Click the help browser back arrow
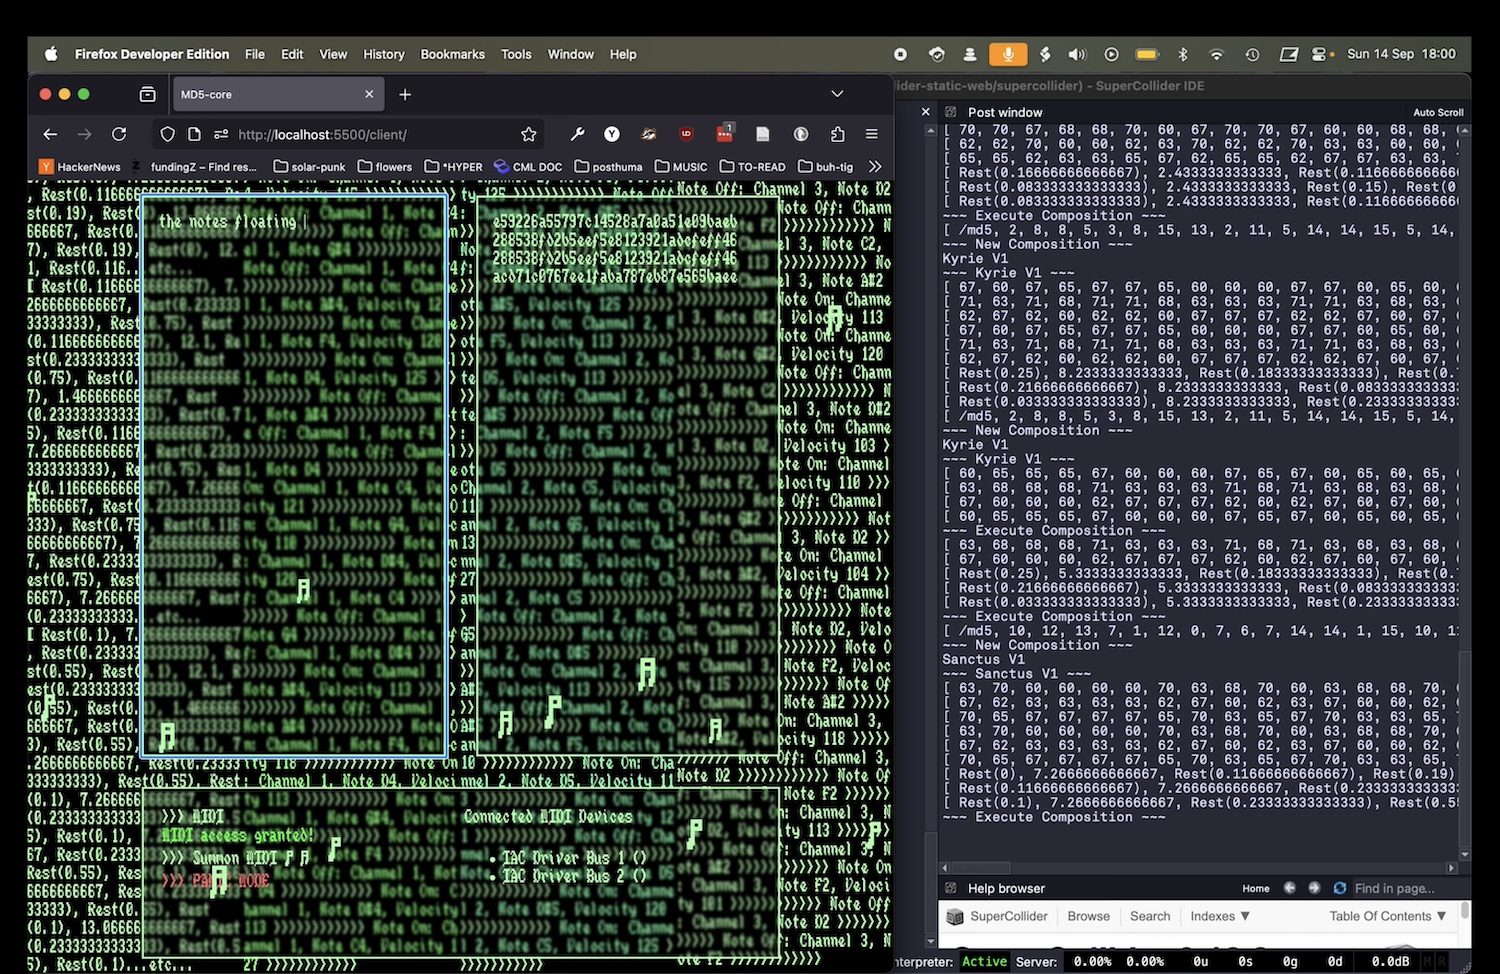Screen dimensions: 1500x974 (1289, 888)
